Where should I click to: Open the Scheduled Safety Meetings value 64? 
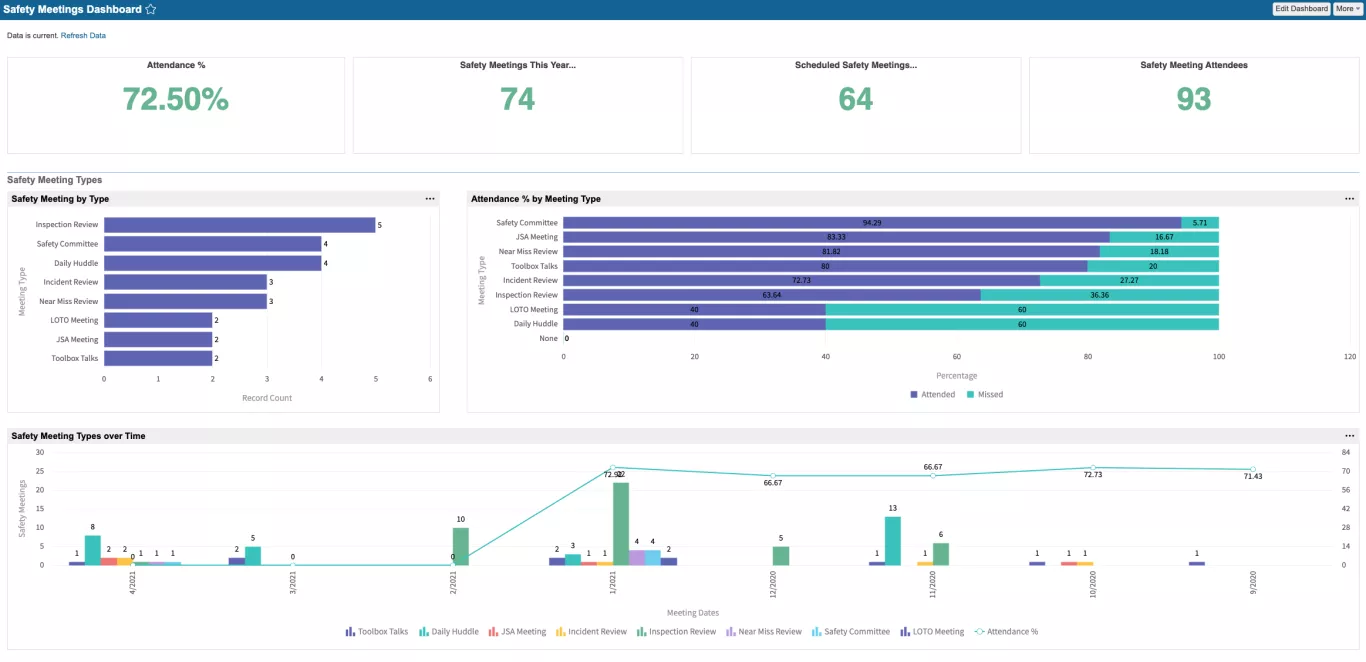856,99
